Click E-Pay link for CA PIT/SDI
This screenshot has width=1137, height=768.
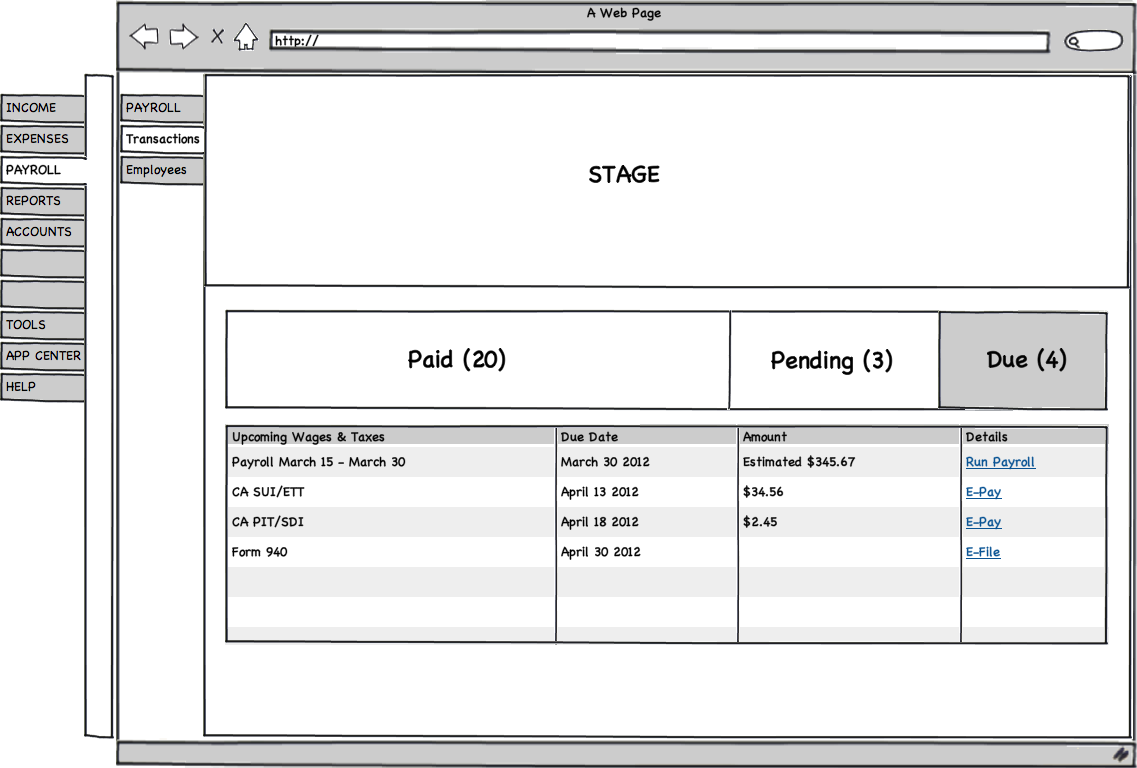[983, 521]
